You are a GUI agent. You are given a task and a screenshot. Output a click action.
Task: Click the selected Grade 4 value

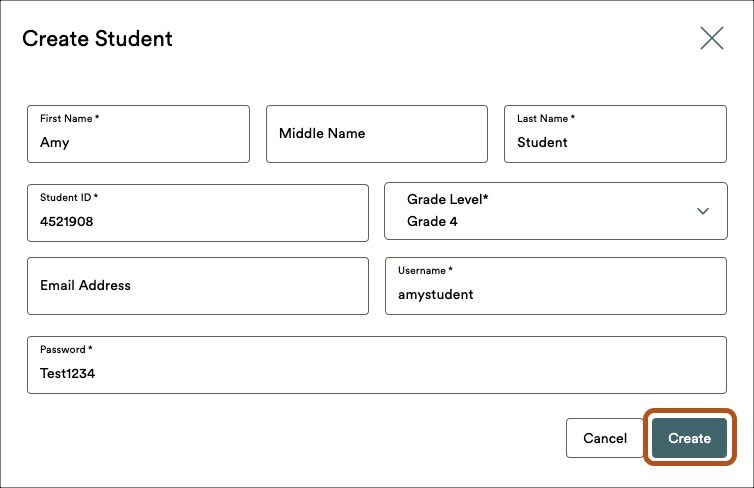pos(432,222)
